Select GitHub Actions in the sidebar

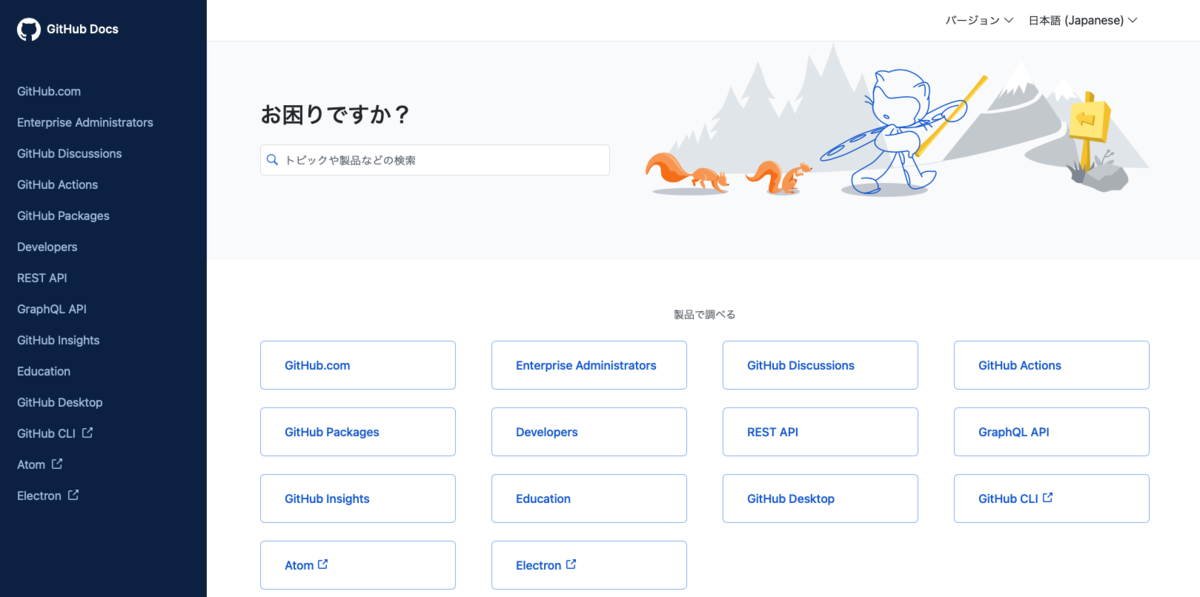click(57, 184)
